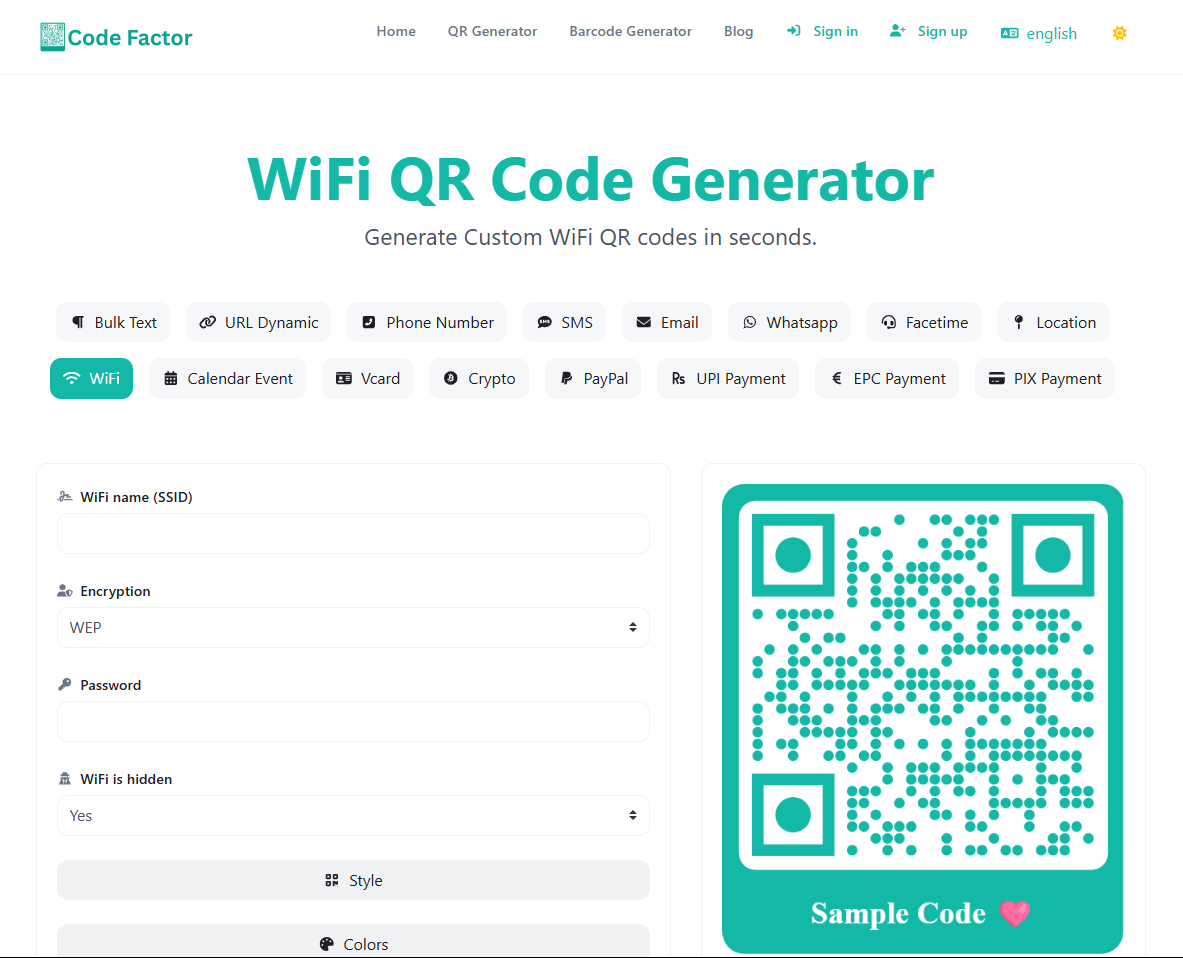
Task: Click the Crypto bitcoin icon
Action: click(x=450, y=379)
